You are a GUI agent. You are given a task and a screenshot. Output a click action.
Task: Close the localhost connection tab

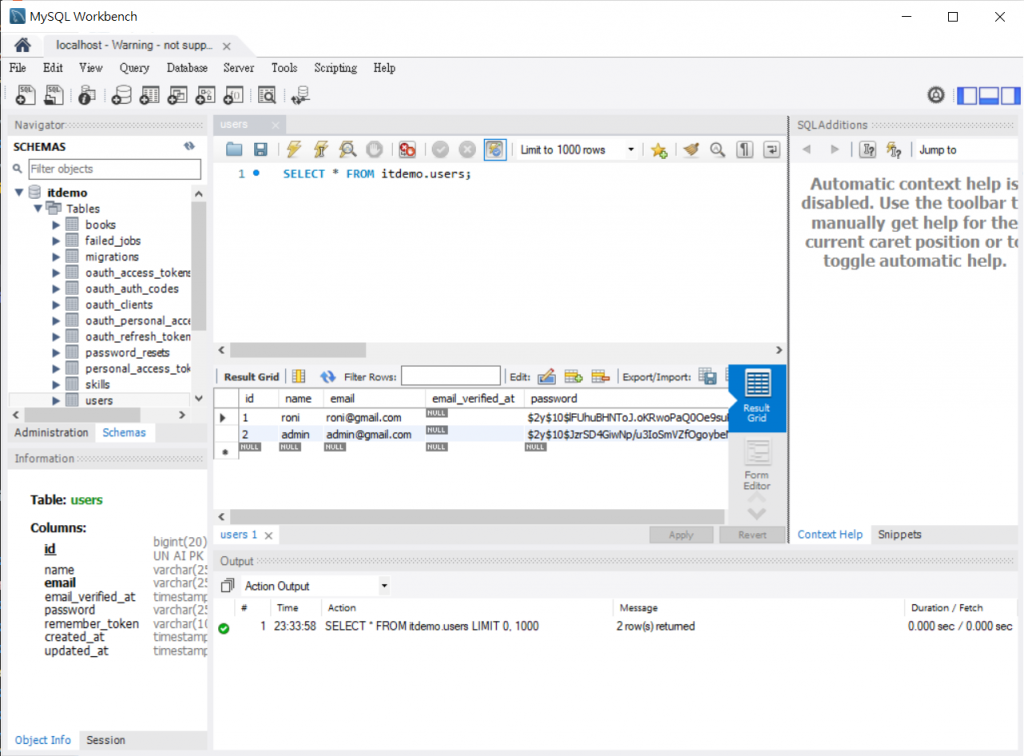pyautogui.click(x=227, y=46)
